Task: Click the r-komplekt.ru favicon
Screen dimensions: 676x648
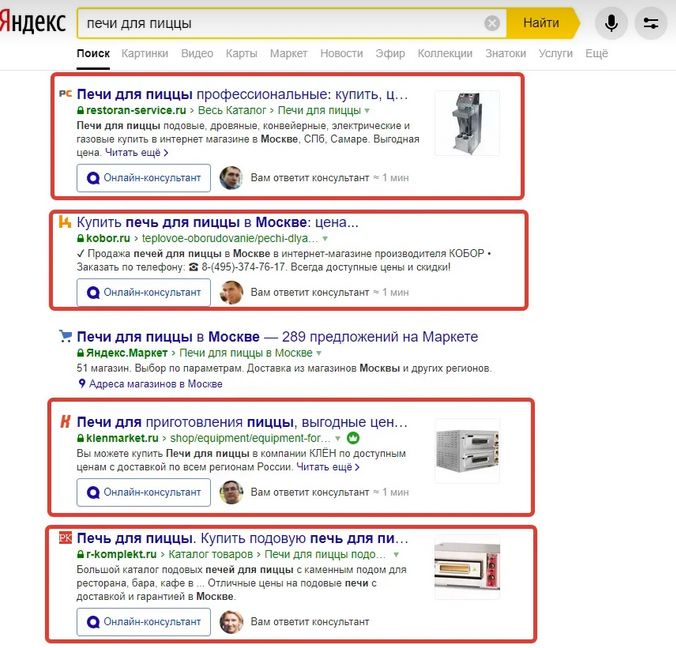Action: click(65, 537)
